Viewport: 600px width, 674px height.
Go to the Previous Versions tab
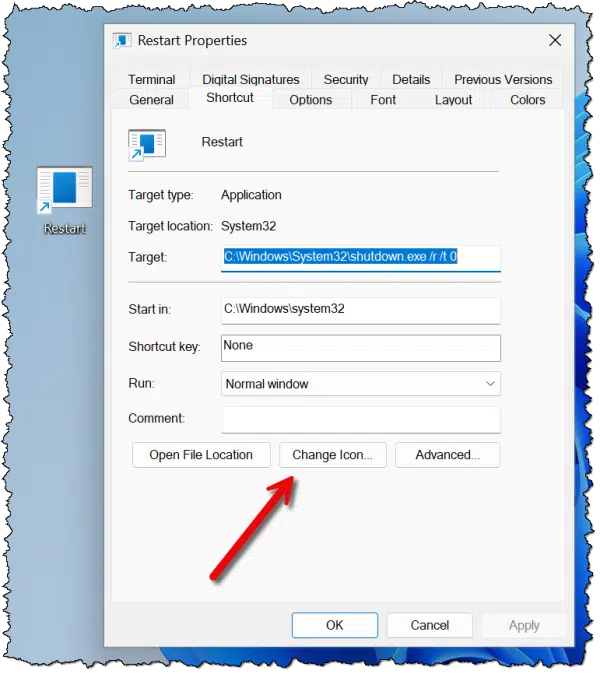[503, 80]
